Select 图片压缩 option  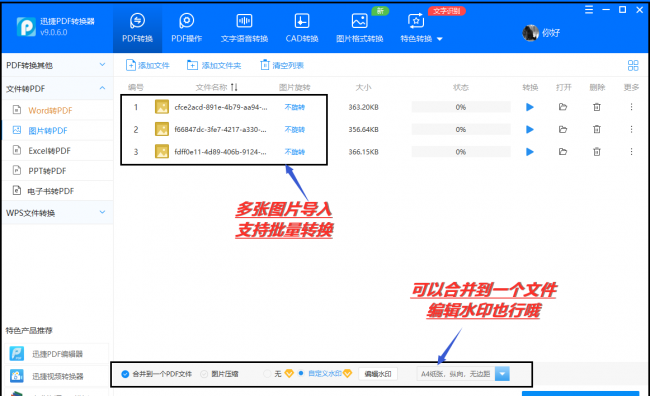point(219,374)
